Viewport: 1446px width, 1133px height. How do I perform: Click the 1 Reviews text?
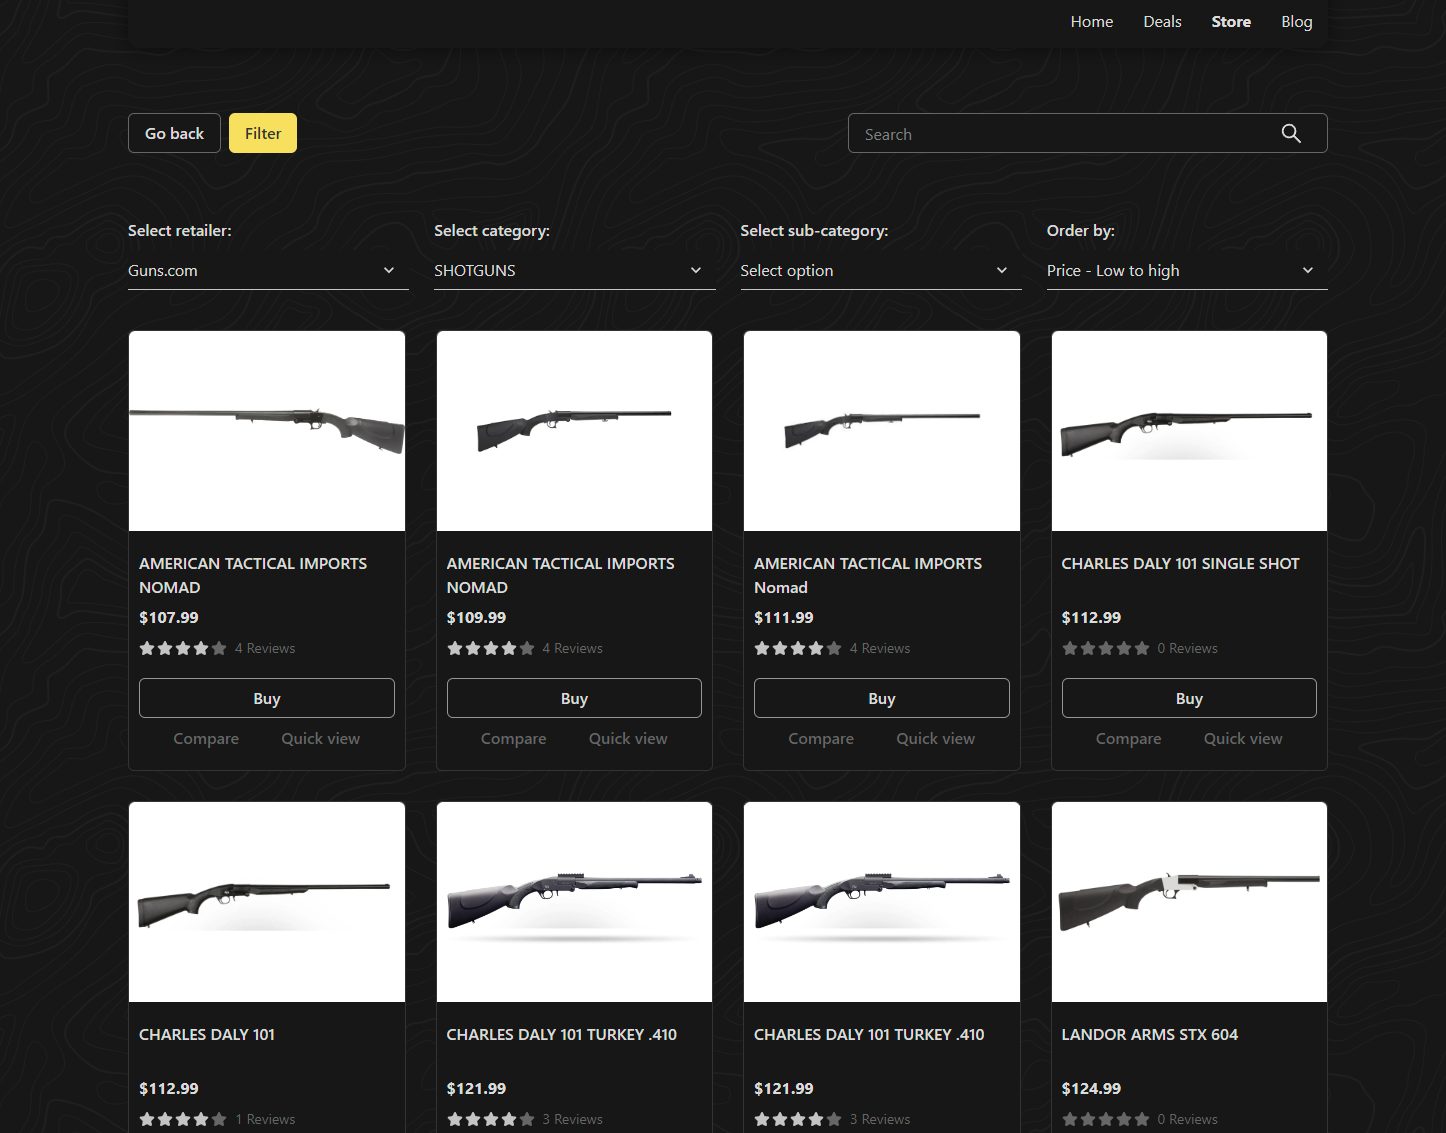pos(265,1120)
